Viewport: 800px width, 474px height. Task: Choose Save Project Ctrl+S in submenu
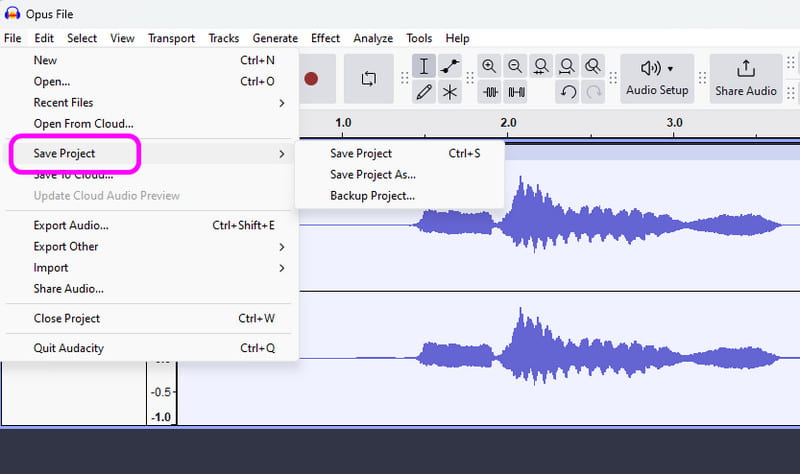(400, 154)
